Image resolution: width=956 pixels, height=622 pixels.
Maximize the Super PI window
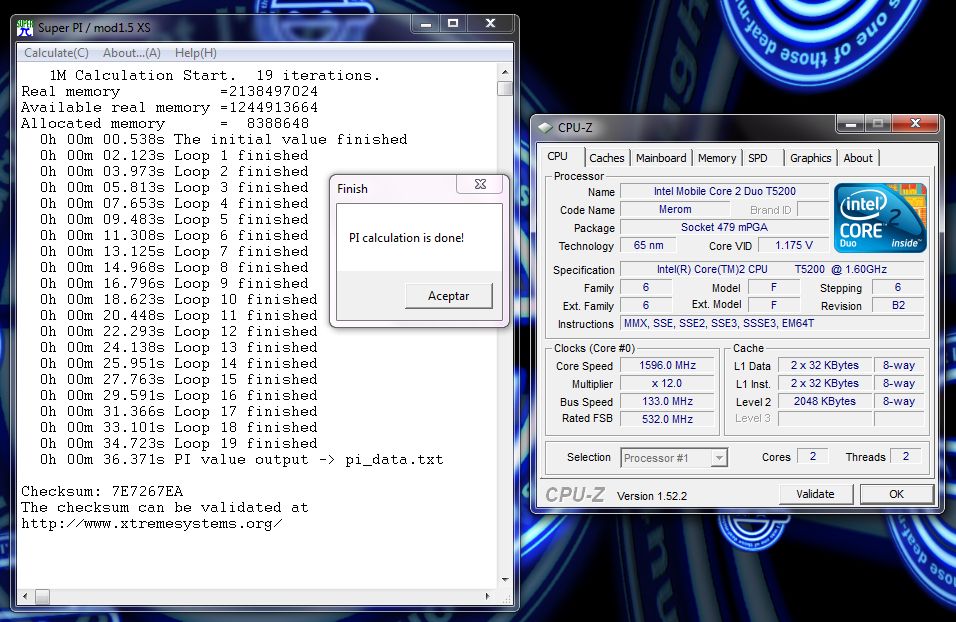[452, 24]
